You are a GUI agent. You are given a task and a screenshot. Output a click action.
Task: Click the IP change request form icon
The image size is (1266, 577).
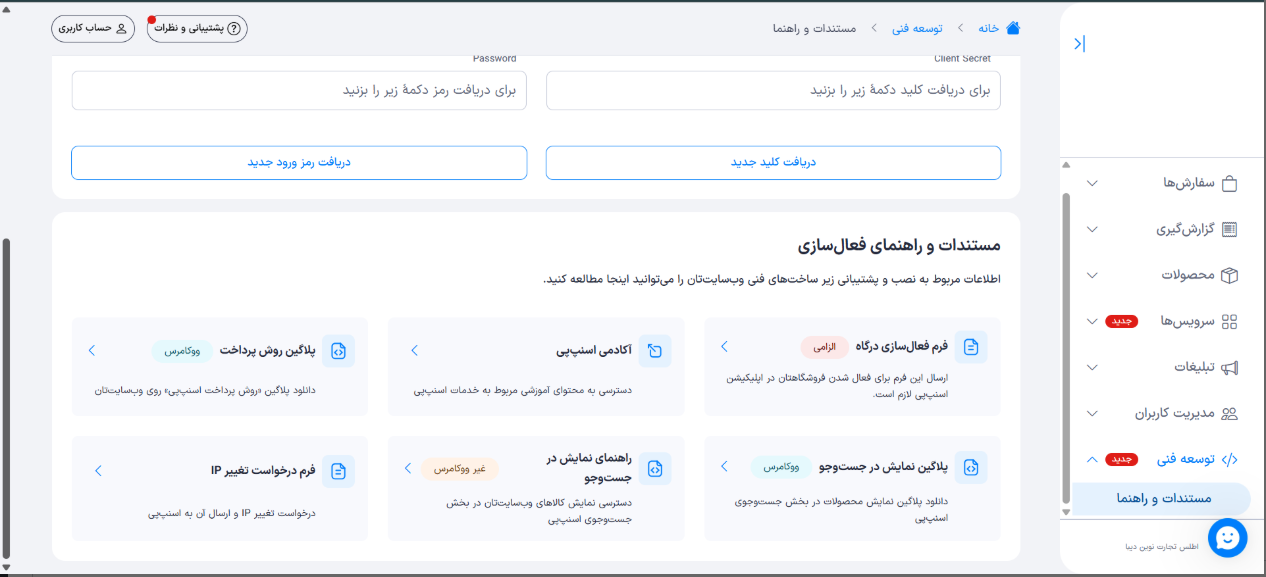coord(339,471)
